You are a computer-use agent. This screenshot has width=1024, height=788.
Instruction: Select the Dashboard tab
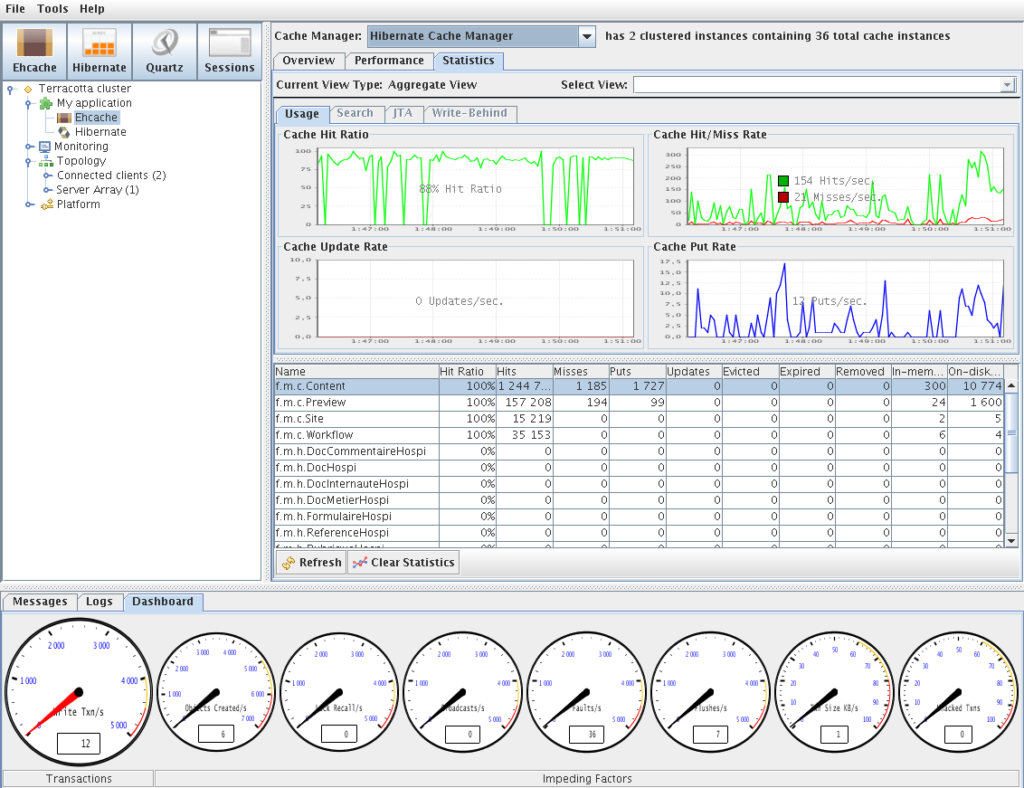tap(163, 602)
